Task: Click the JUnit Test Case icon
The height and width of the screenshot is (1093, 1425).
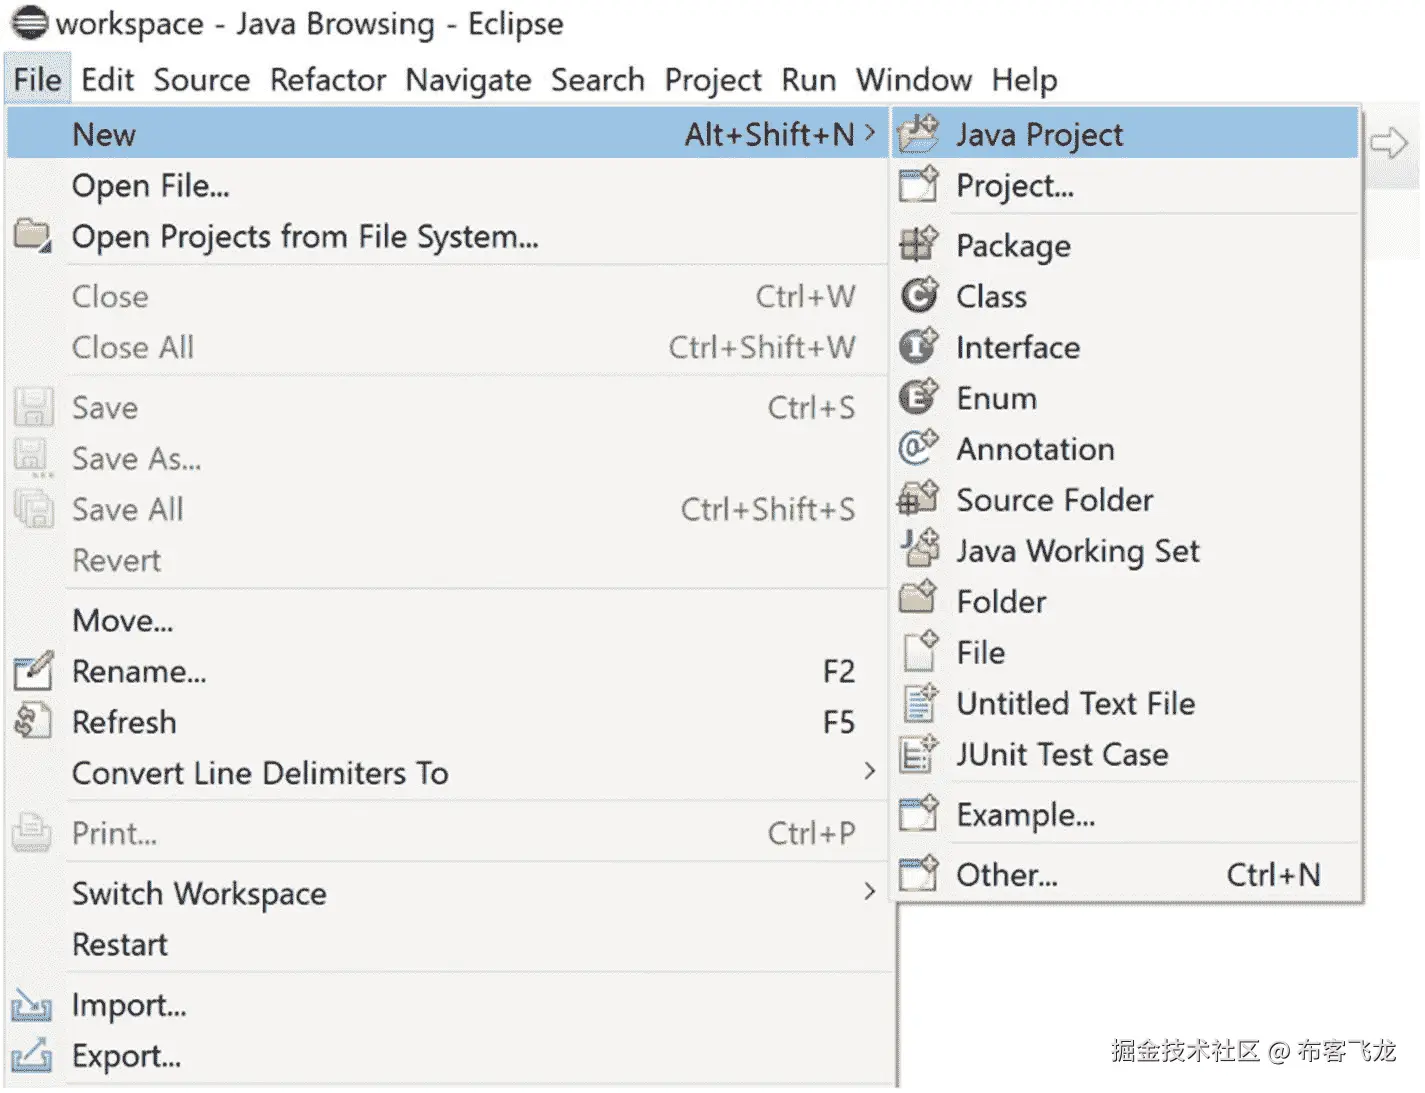Action: [918, 754]
